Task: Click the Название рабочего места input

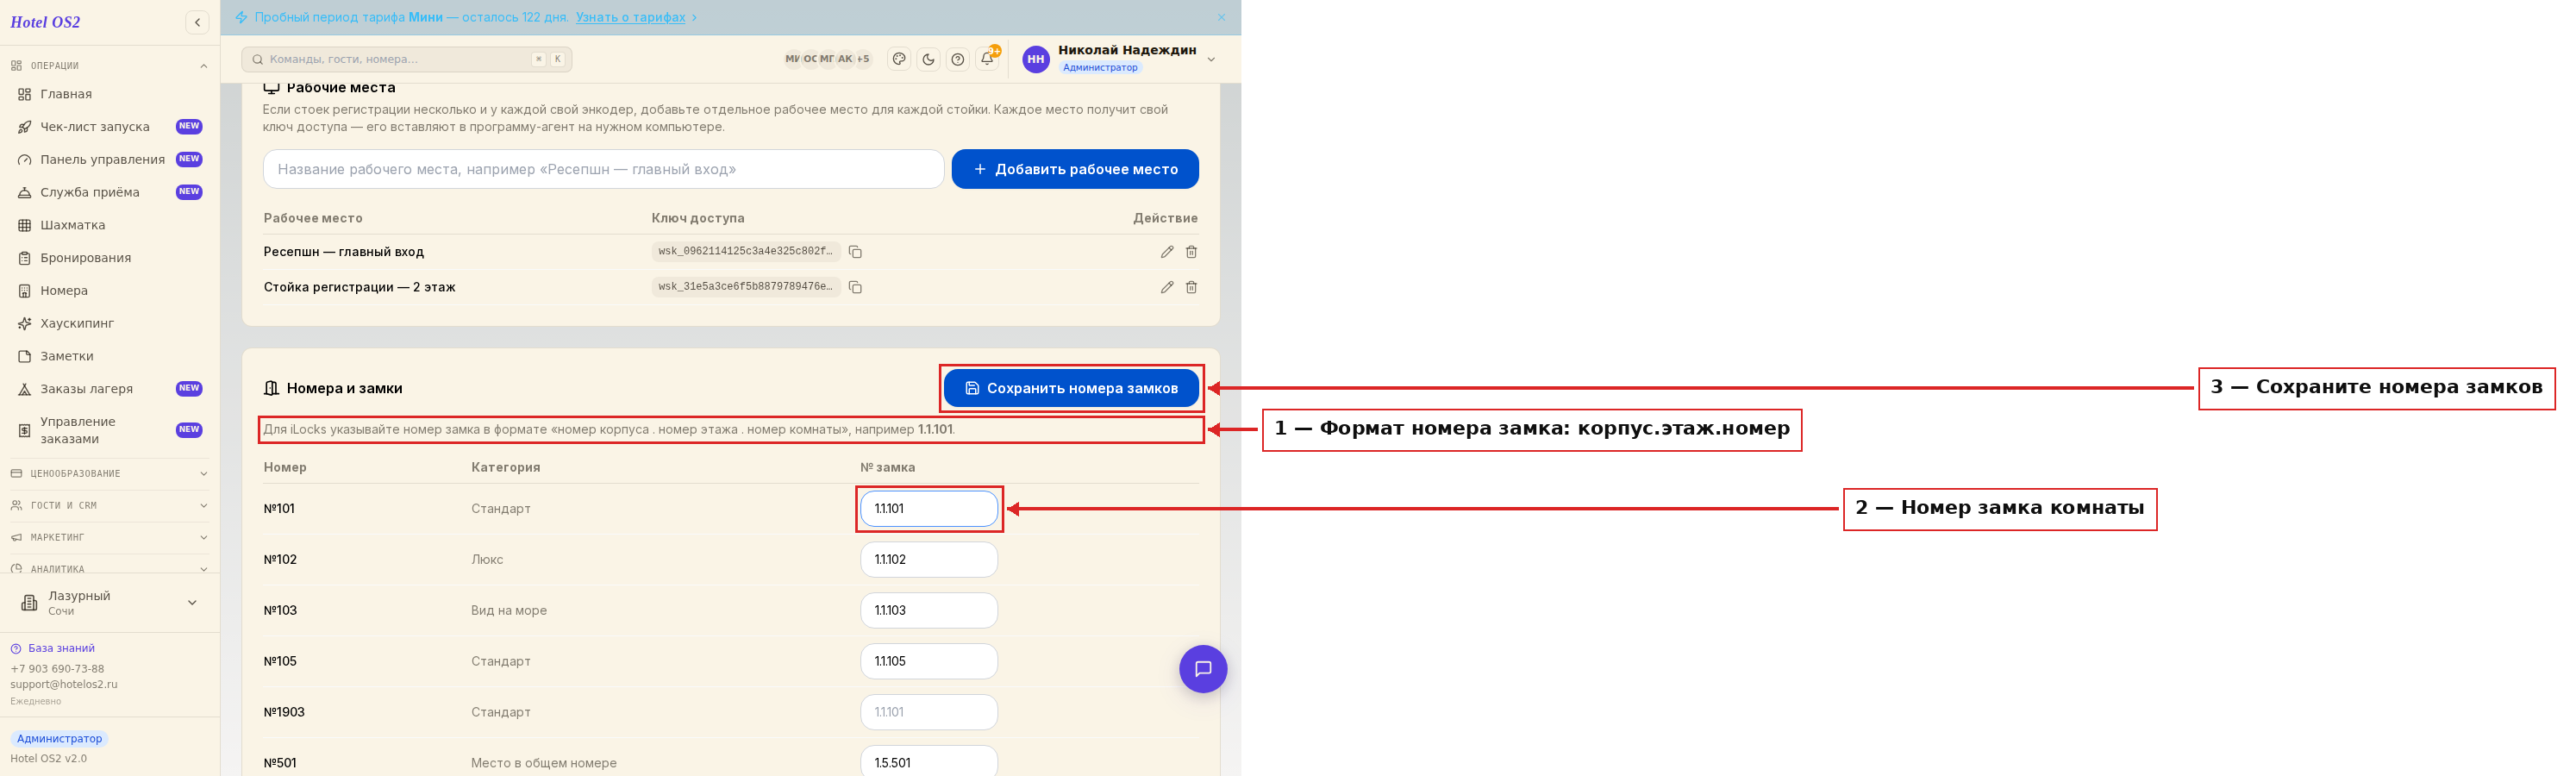Action: (x=603, y=169)
